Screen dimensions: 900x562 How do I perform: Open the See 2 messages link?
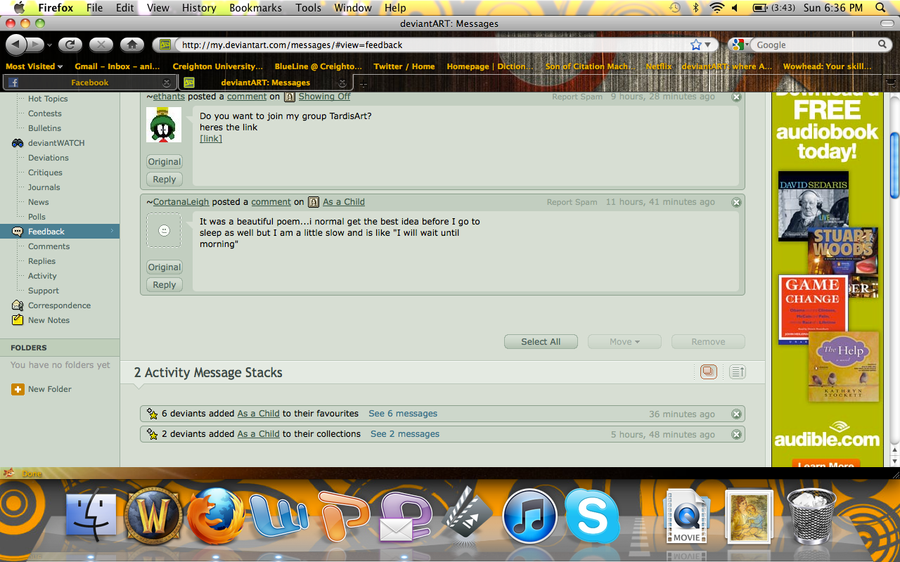coord(405,434)
